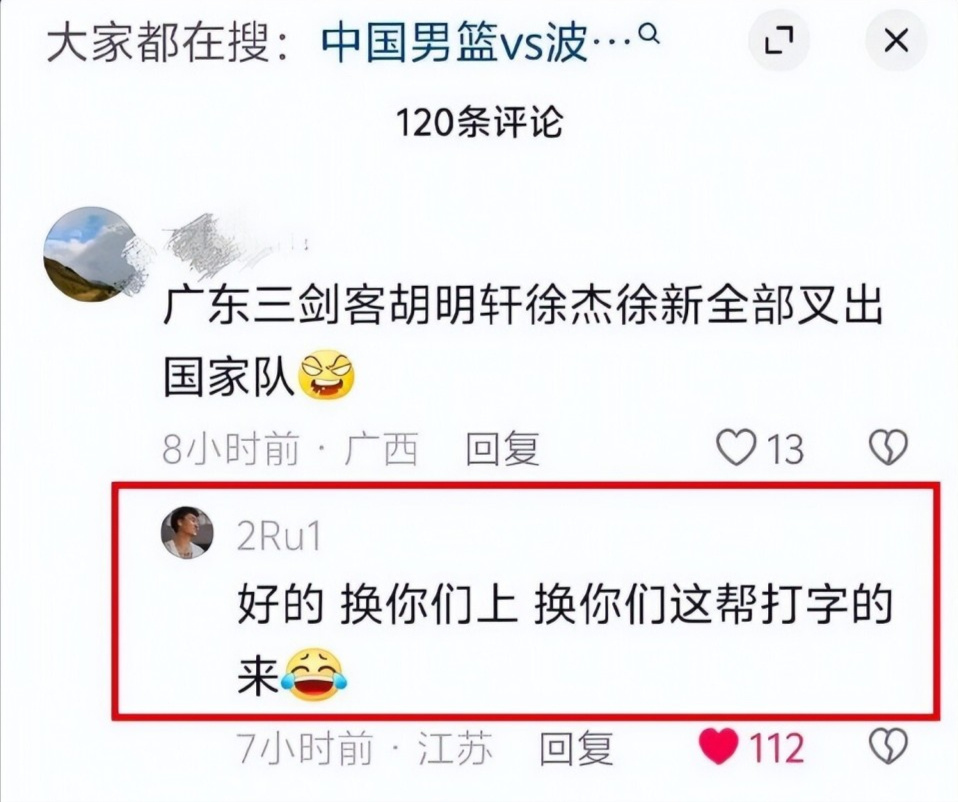Expand the comments panel to full screen

tap(779, 42)
